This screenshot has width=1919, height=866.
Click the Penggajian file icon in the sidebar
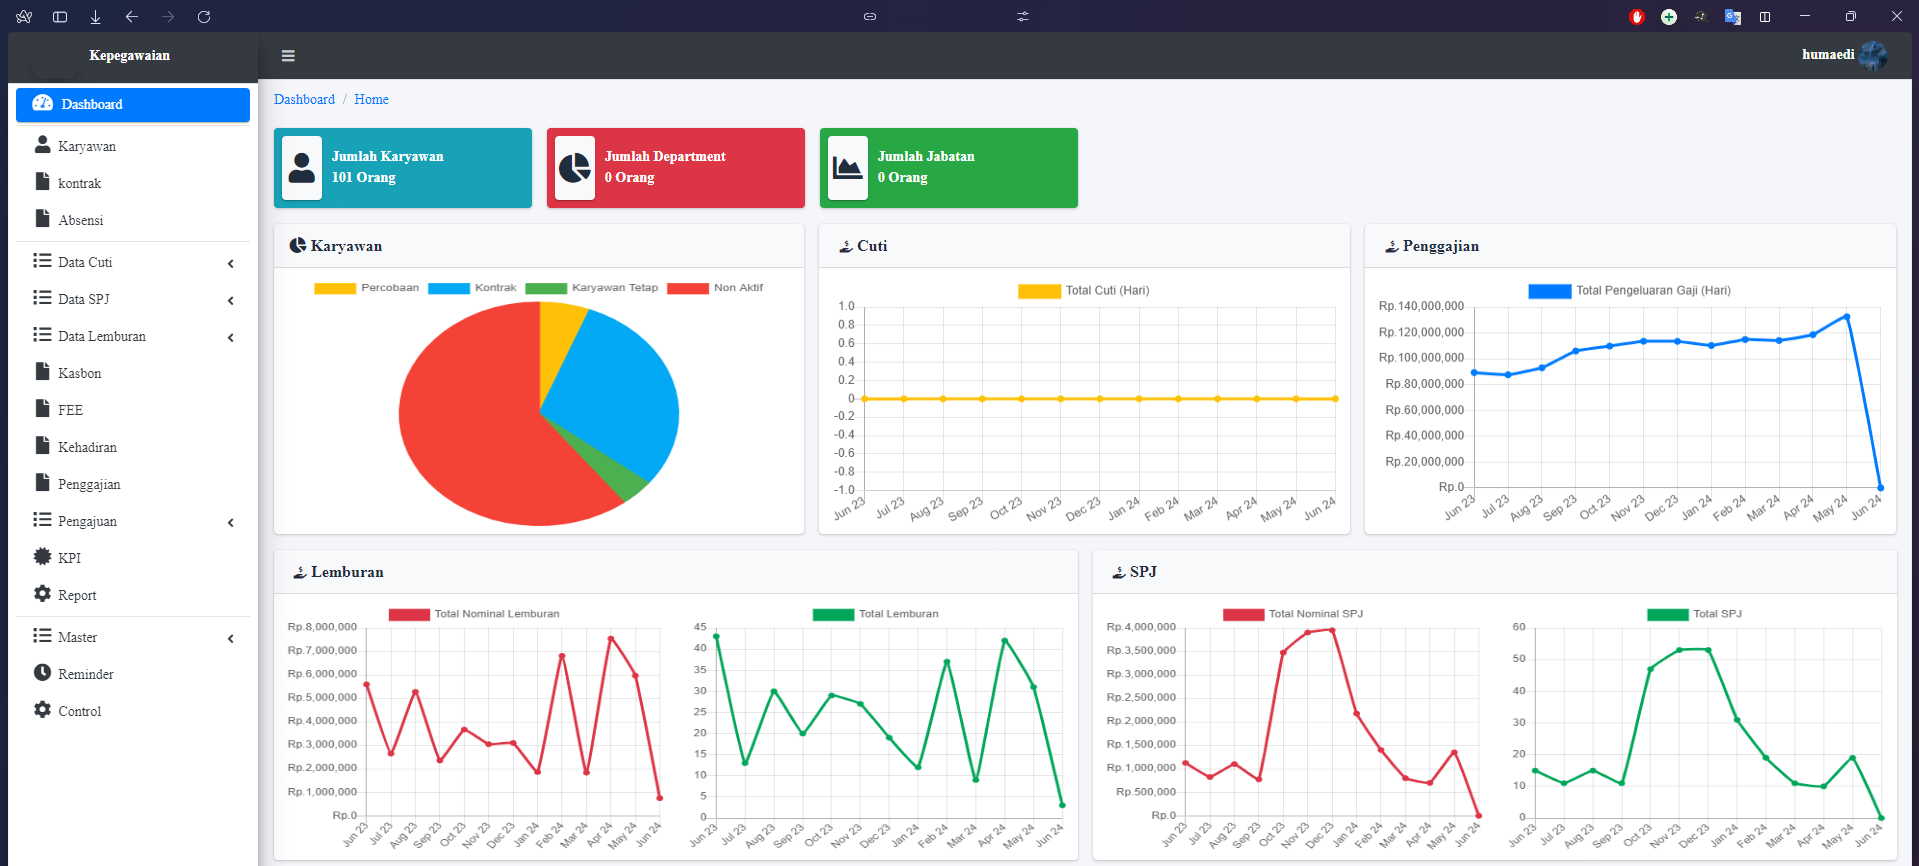pyautogui.click(x=42, y=482)
